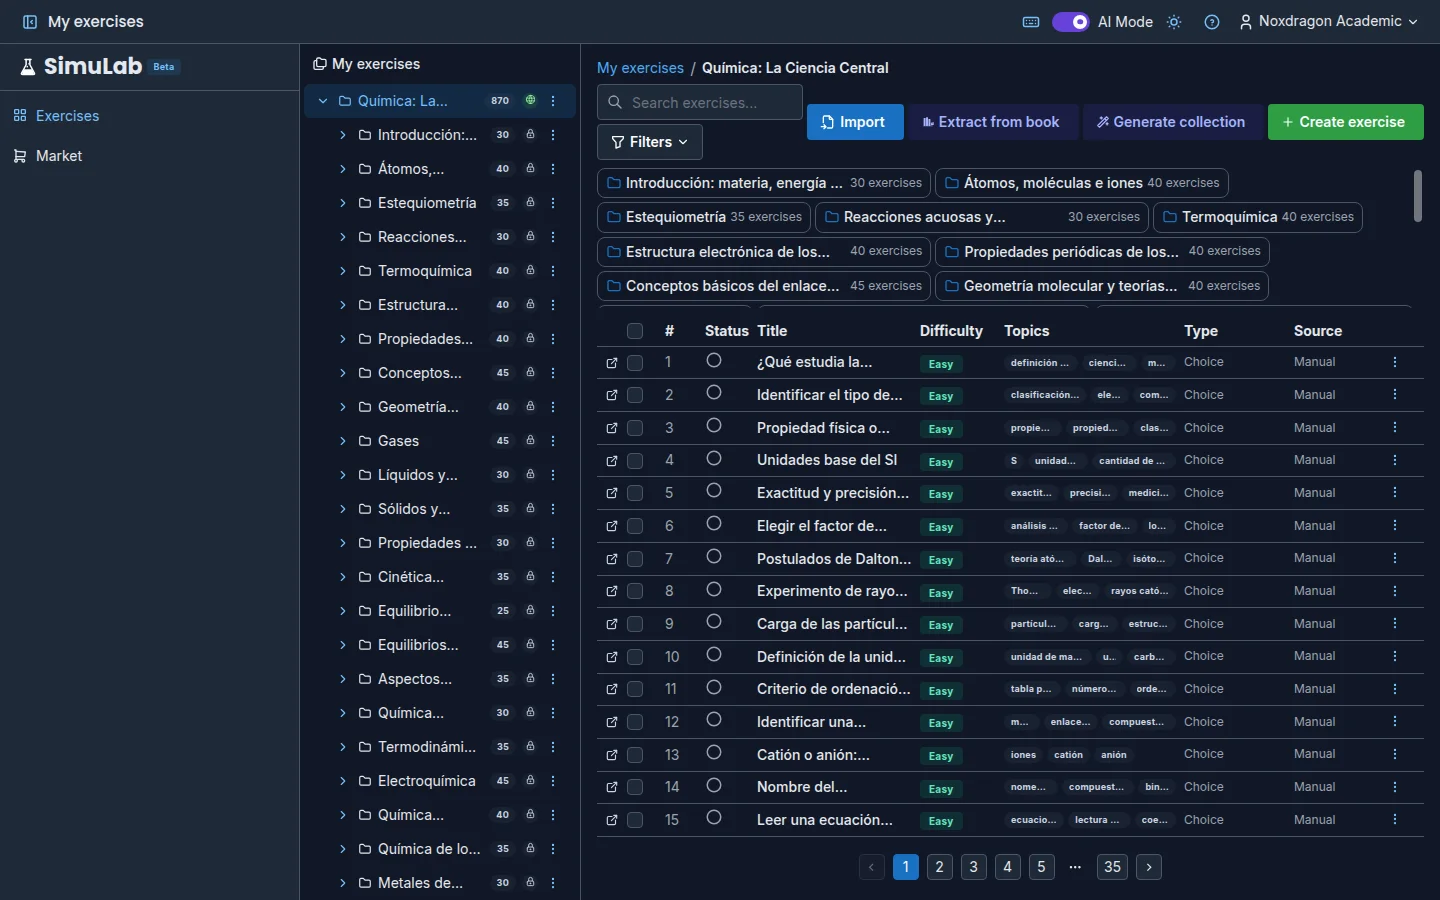The image size is (1440, 900).
Task: Click the lock icon on Gases folder
Action: 530,441
